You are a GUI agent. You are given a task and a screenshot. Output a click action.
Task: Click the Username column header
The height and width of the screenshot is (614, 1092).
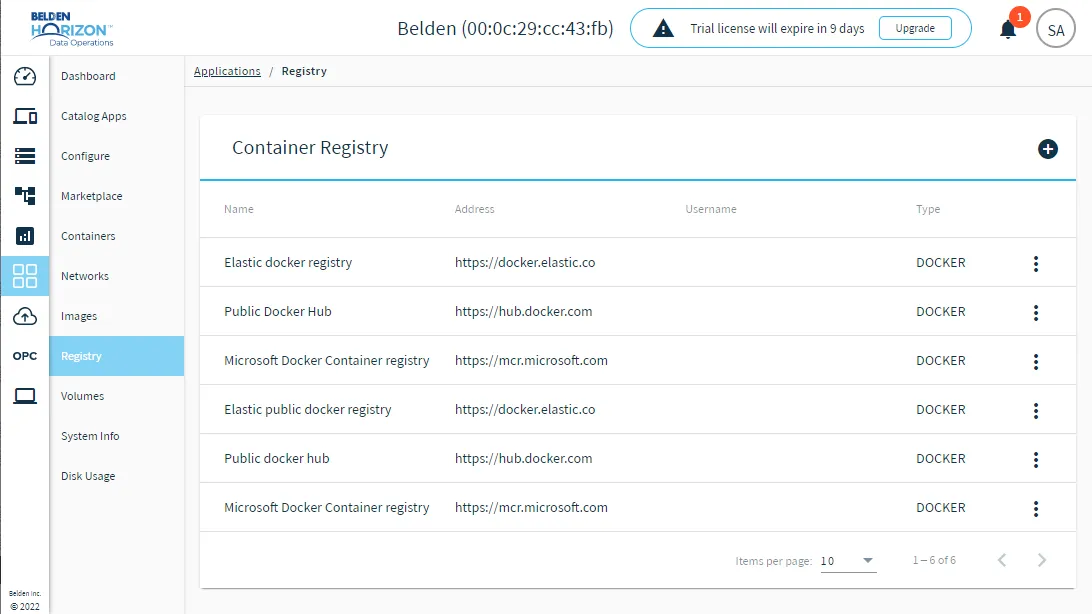(710, 209)
